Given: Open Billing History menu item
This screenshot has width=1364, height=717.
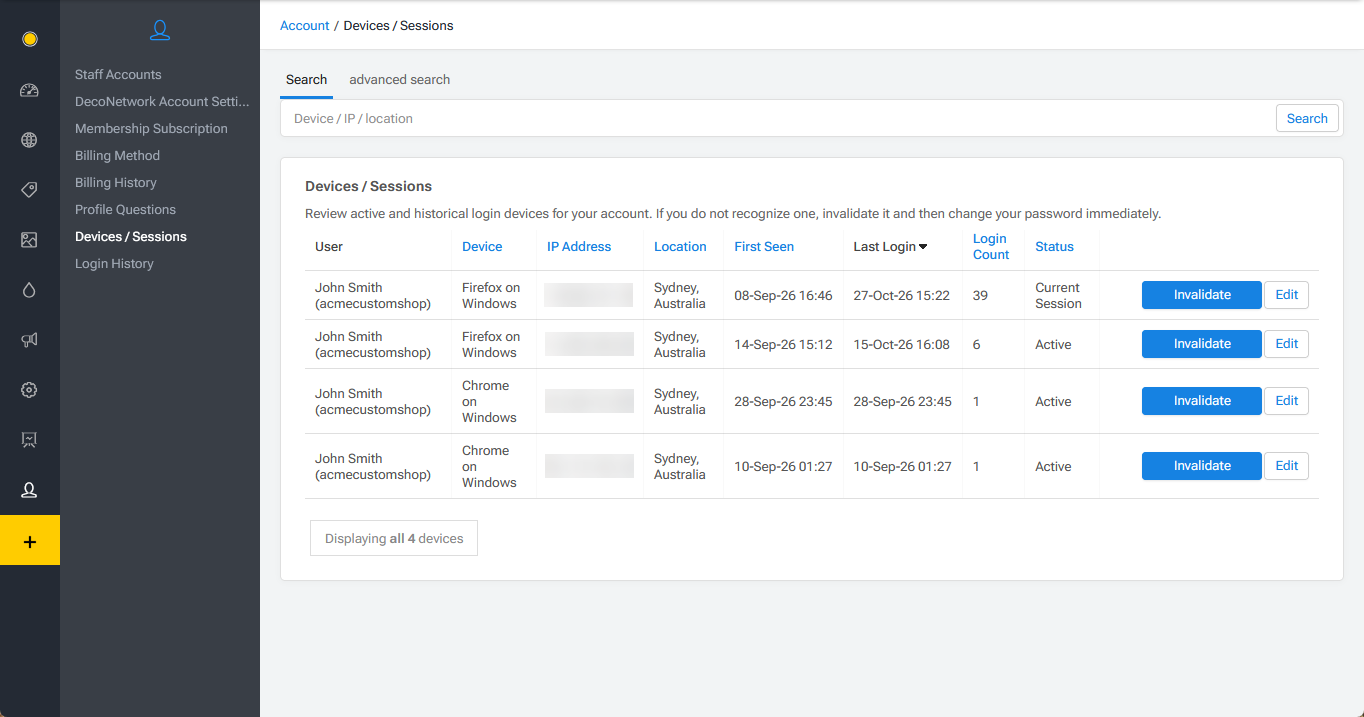Looking at the screenshot, I should [115, 183].
